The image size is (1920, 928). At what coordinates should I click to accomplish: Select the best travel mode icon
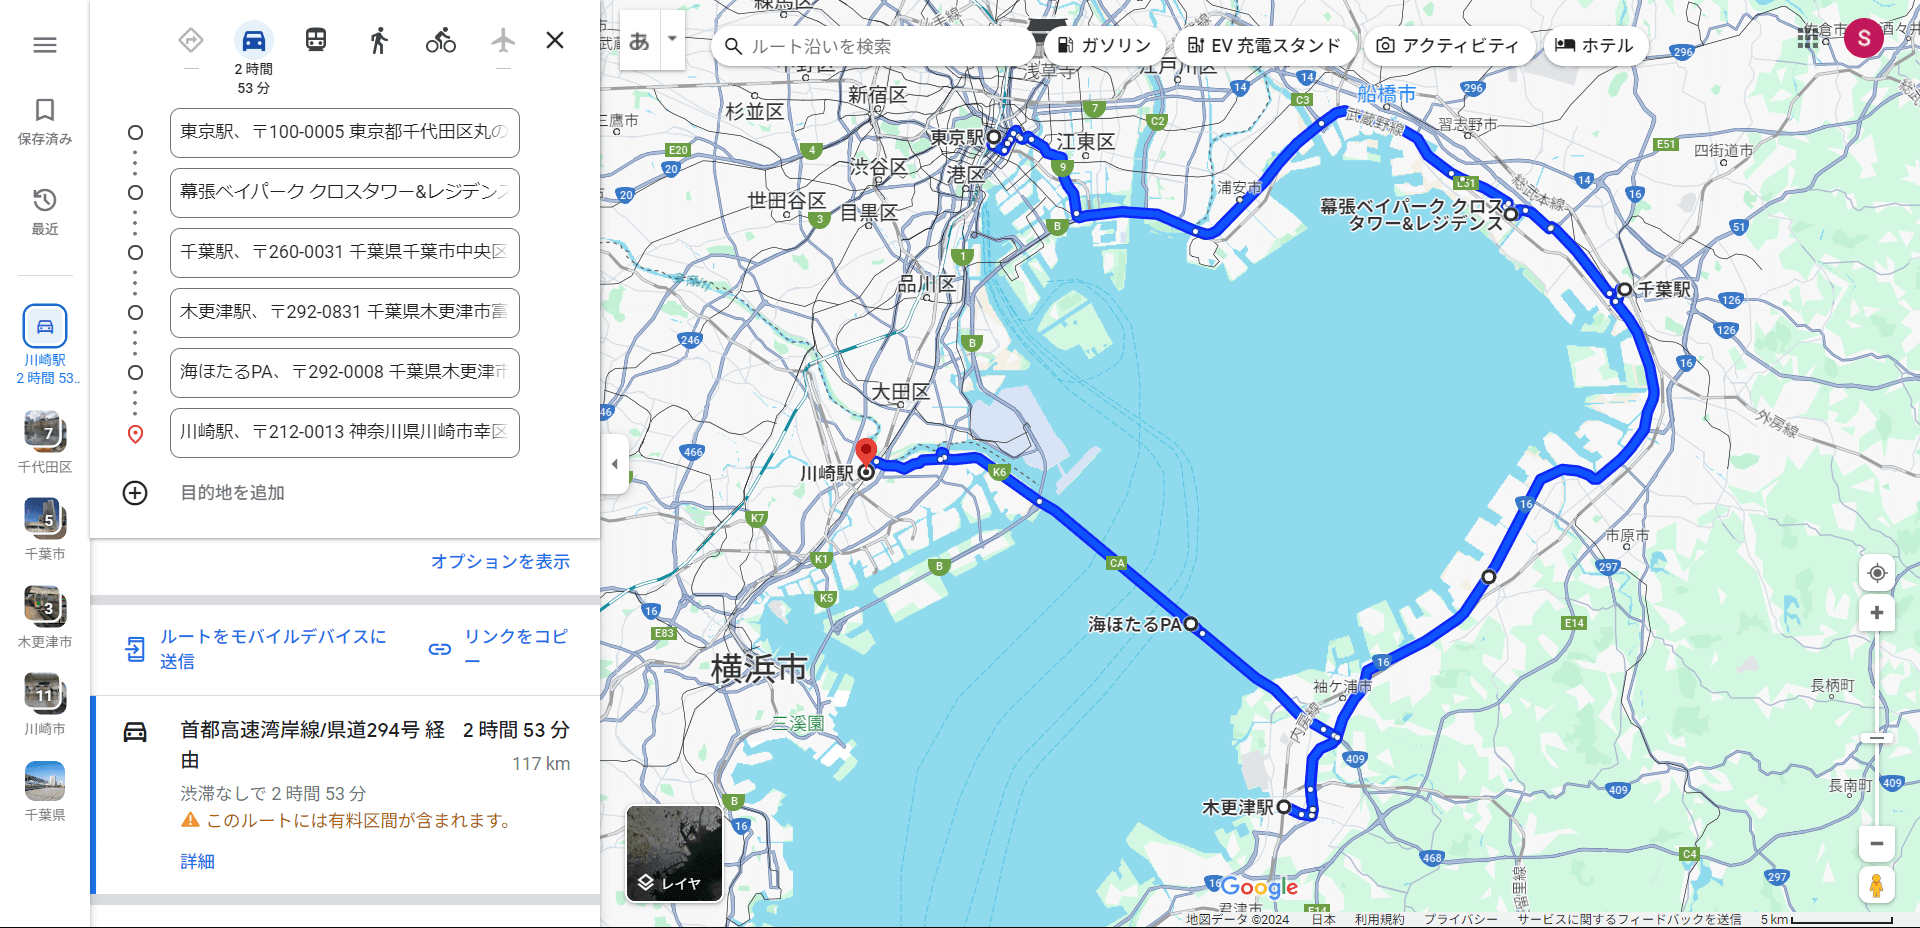(191, 40)
